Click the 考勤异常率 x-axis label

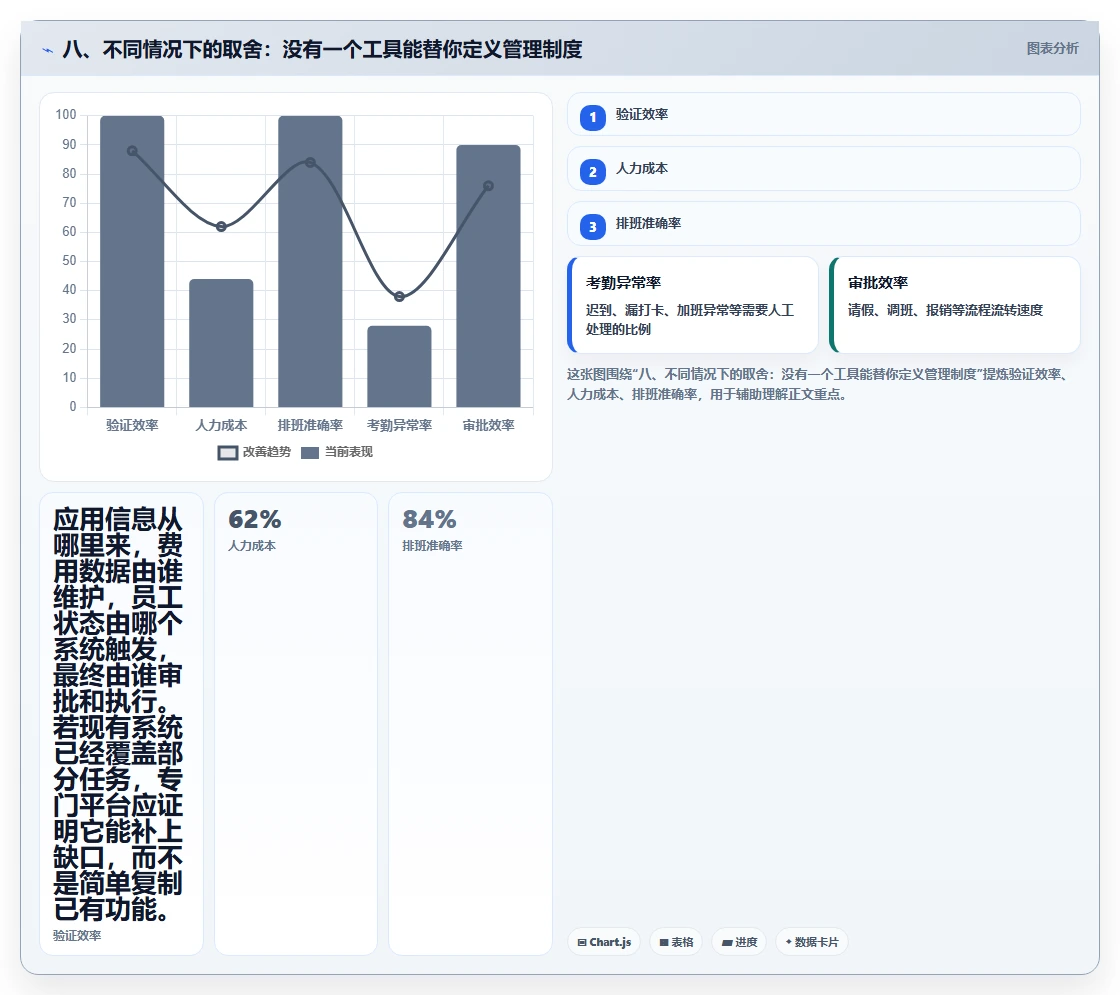(399, 426)
